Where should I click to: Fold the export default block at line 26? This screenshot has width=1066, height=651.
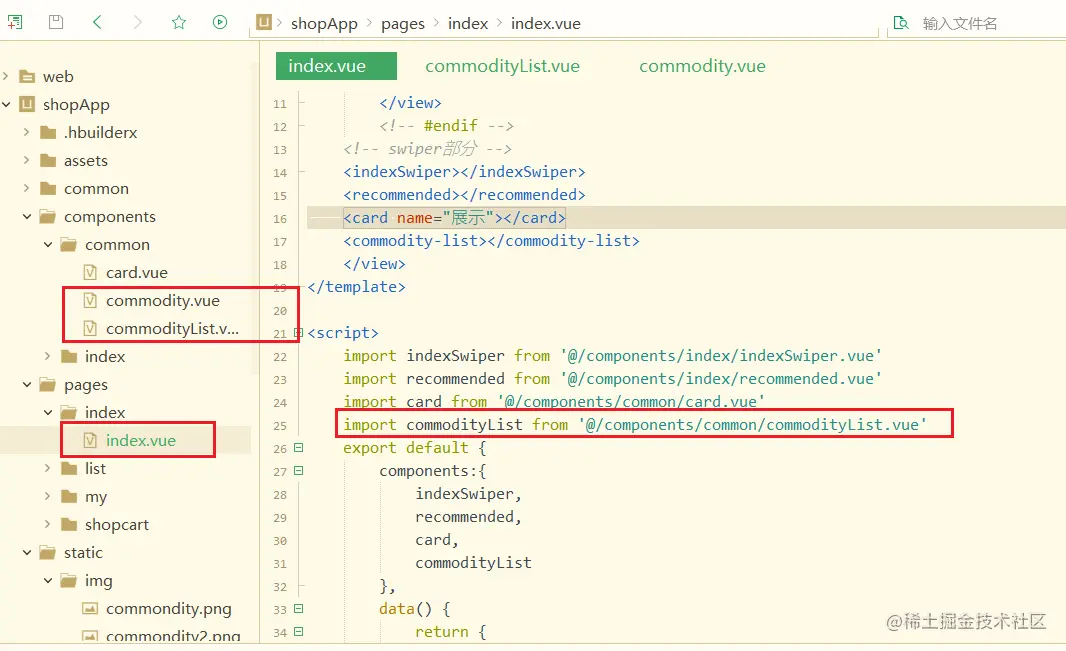(298, 448)
